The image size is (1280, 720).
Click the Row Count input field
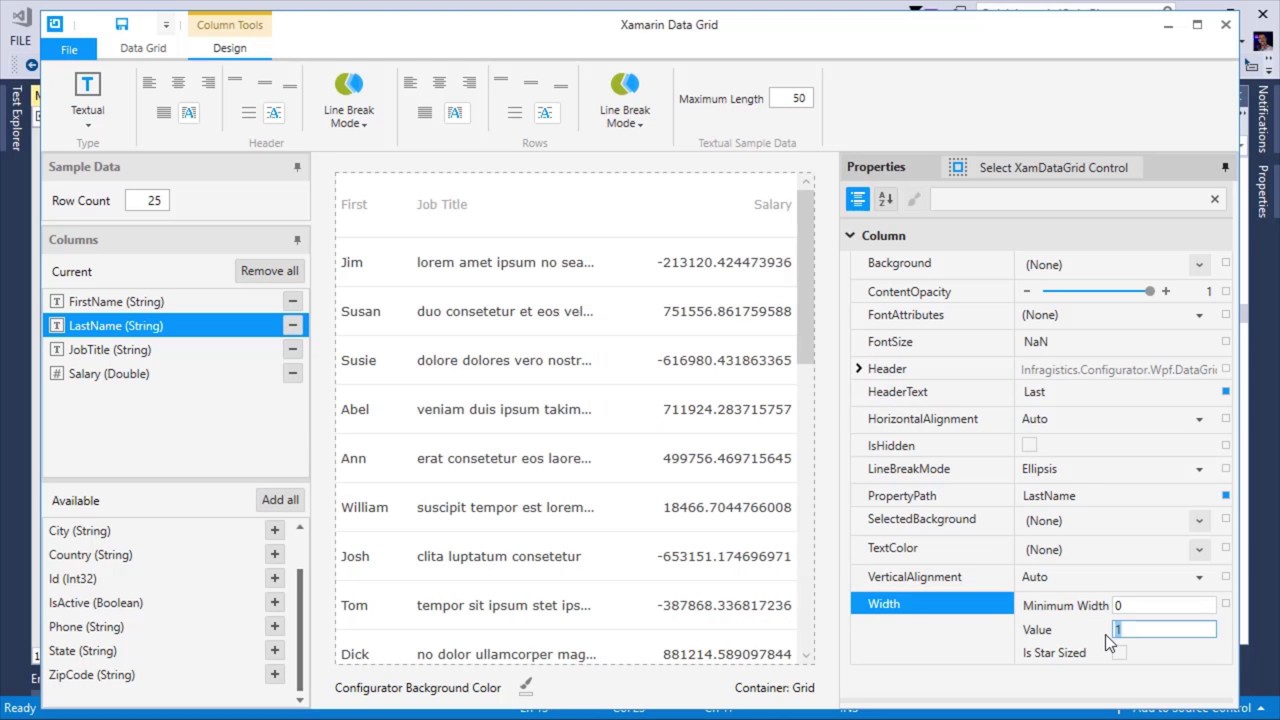pos(147,200)
